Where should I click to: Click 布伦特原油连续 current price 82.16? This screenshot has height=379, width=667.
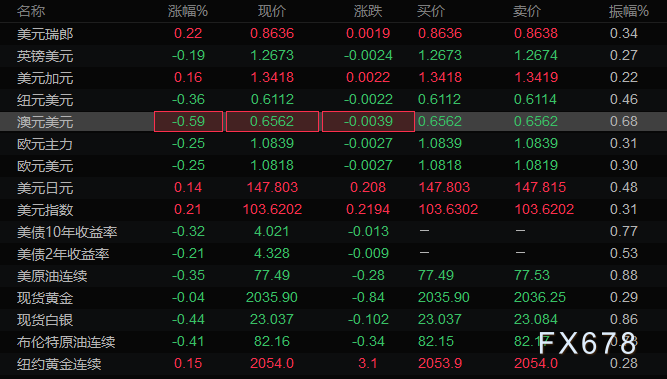pos(272,342)
